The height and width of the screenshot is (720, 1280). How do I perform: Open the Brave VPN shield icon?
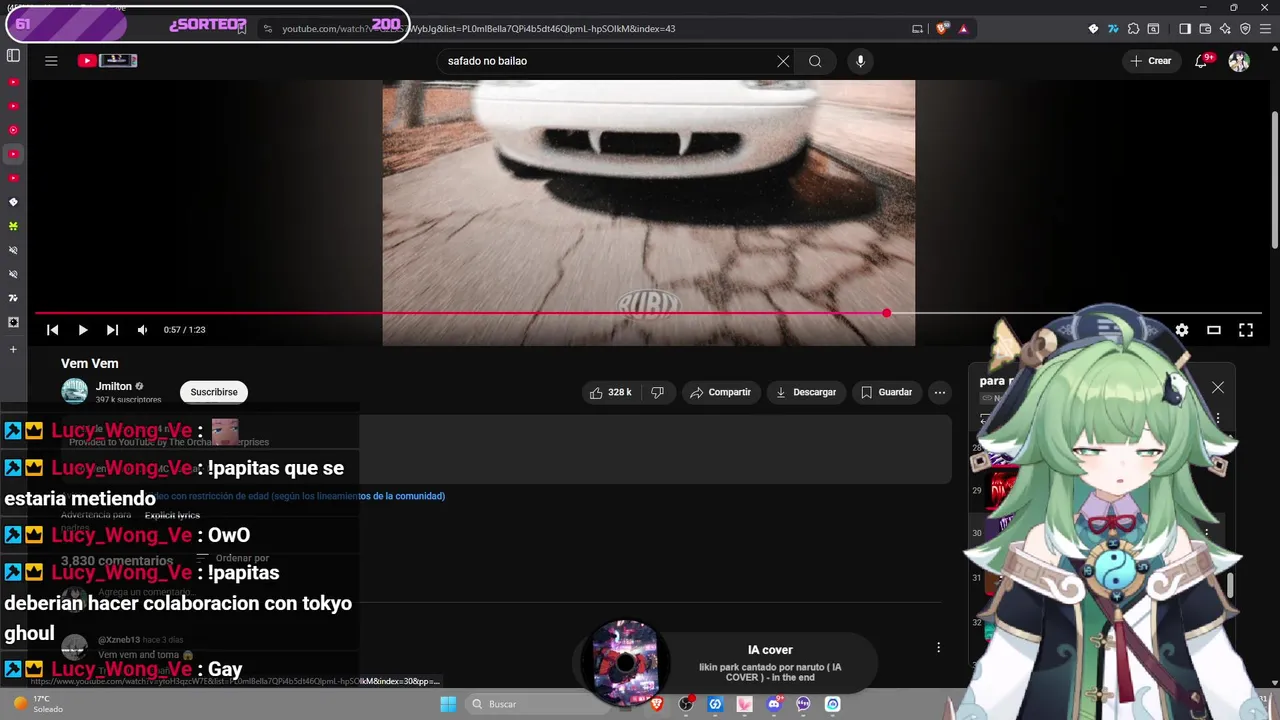[1245, 29]
